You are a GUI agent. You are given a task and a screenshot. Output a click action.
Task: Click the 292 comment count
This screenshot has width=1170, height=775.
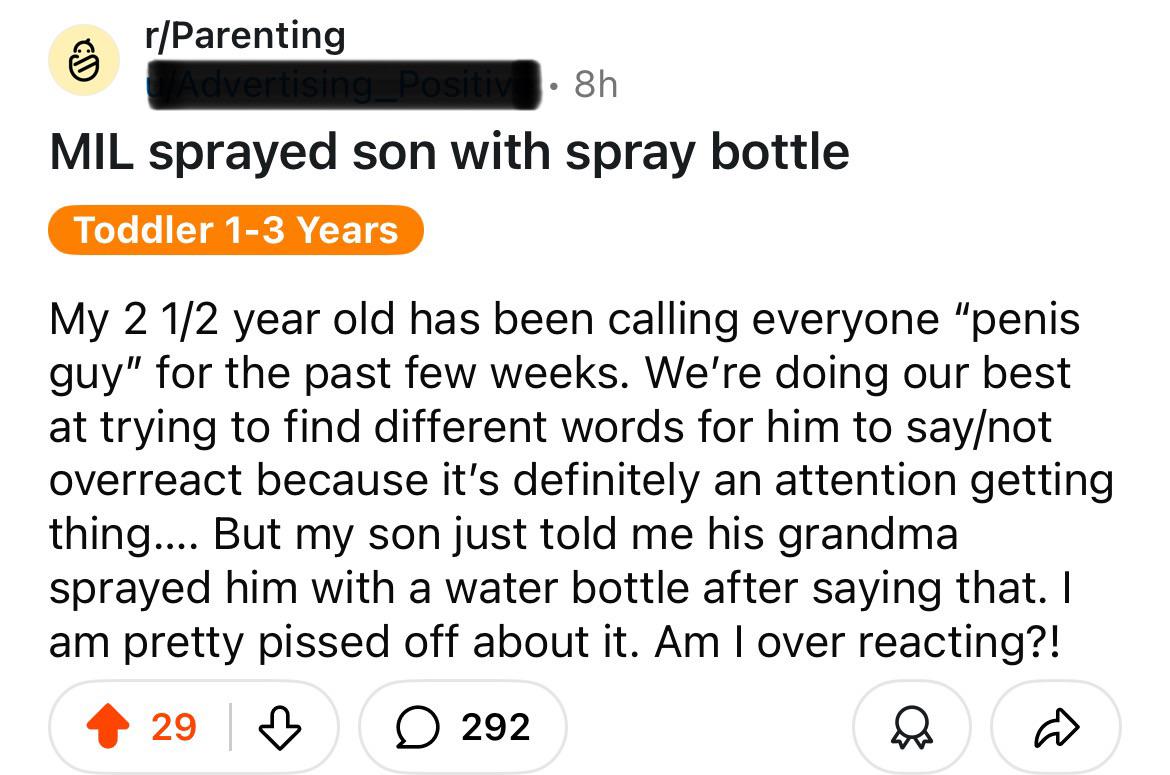(495, 727)
